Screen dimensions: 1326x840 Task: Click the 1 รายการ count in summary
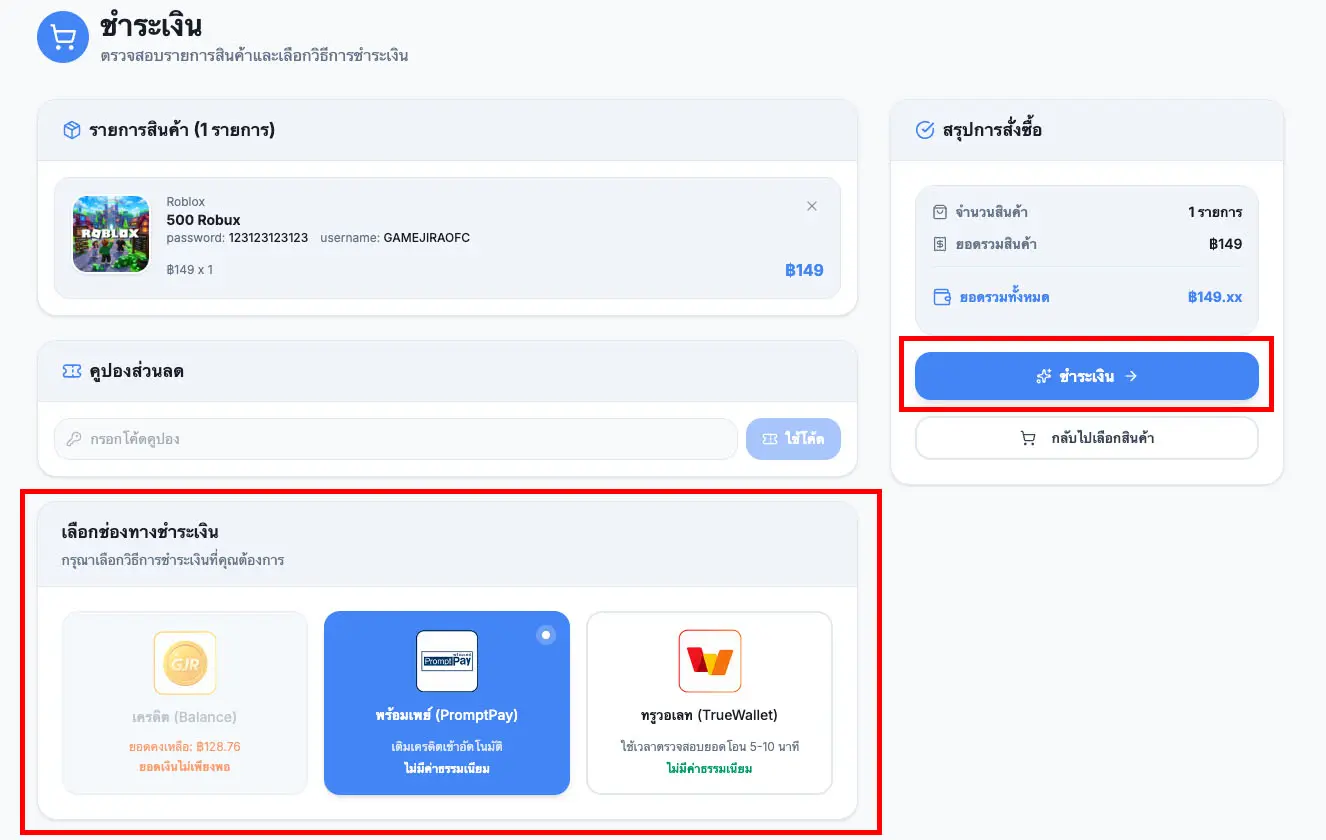1215,212
